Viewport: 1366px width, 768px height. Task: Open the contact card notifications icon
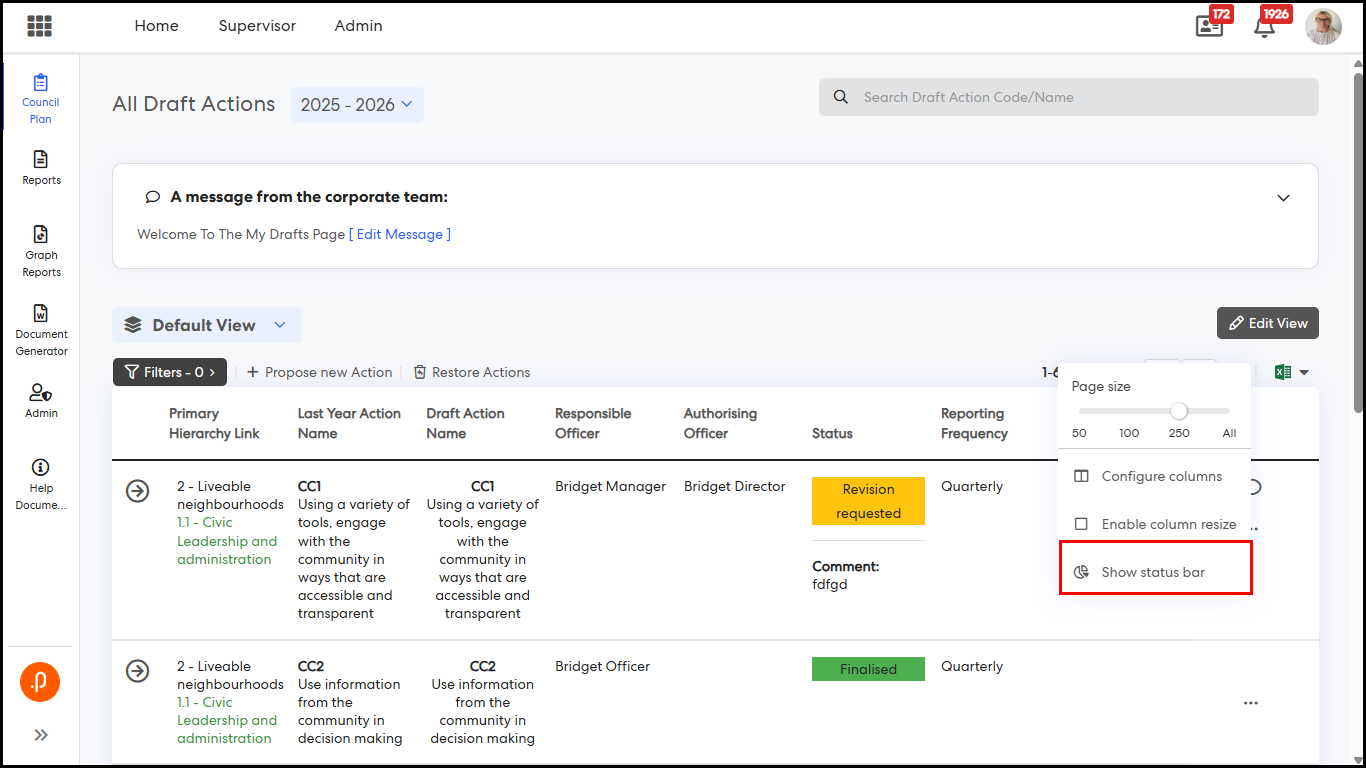[x=1209, y=27]
